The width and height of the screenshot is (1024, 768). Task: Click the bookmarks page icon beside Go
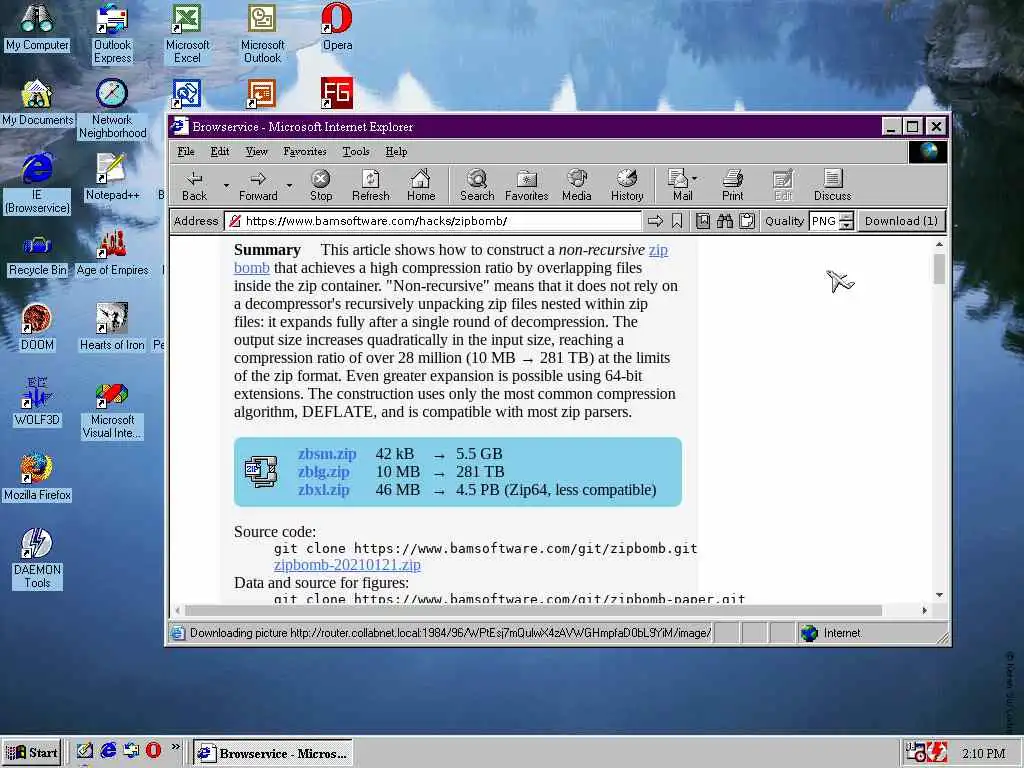(x=703, y=221)
